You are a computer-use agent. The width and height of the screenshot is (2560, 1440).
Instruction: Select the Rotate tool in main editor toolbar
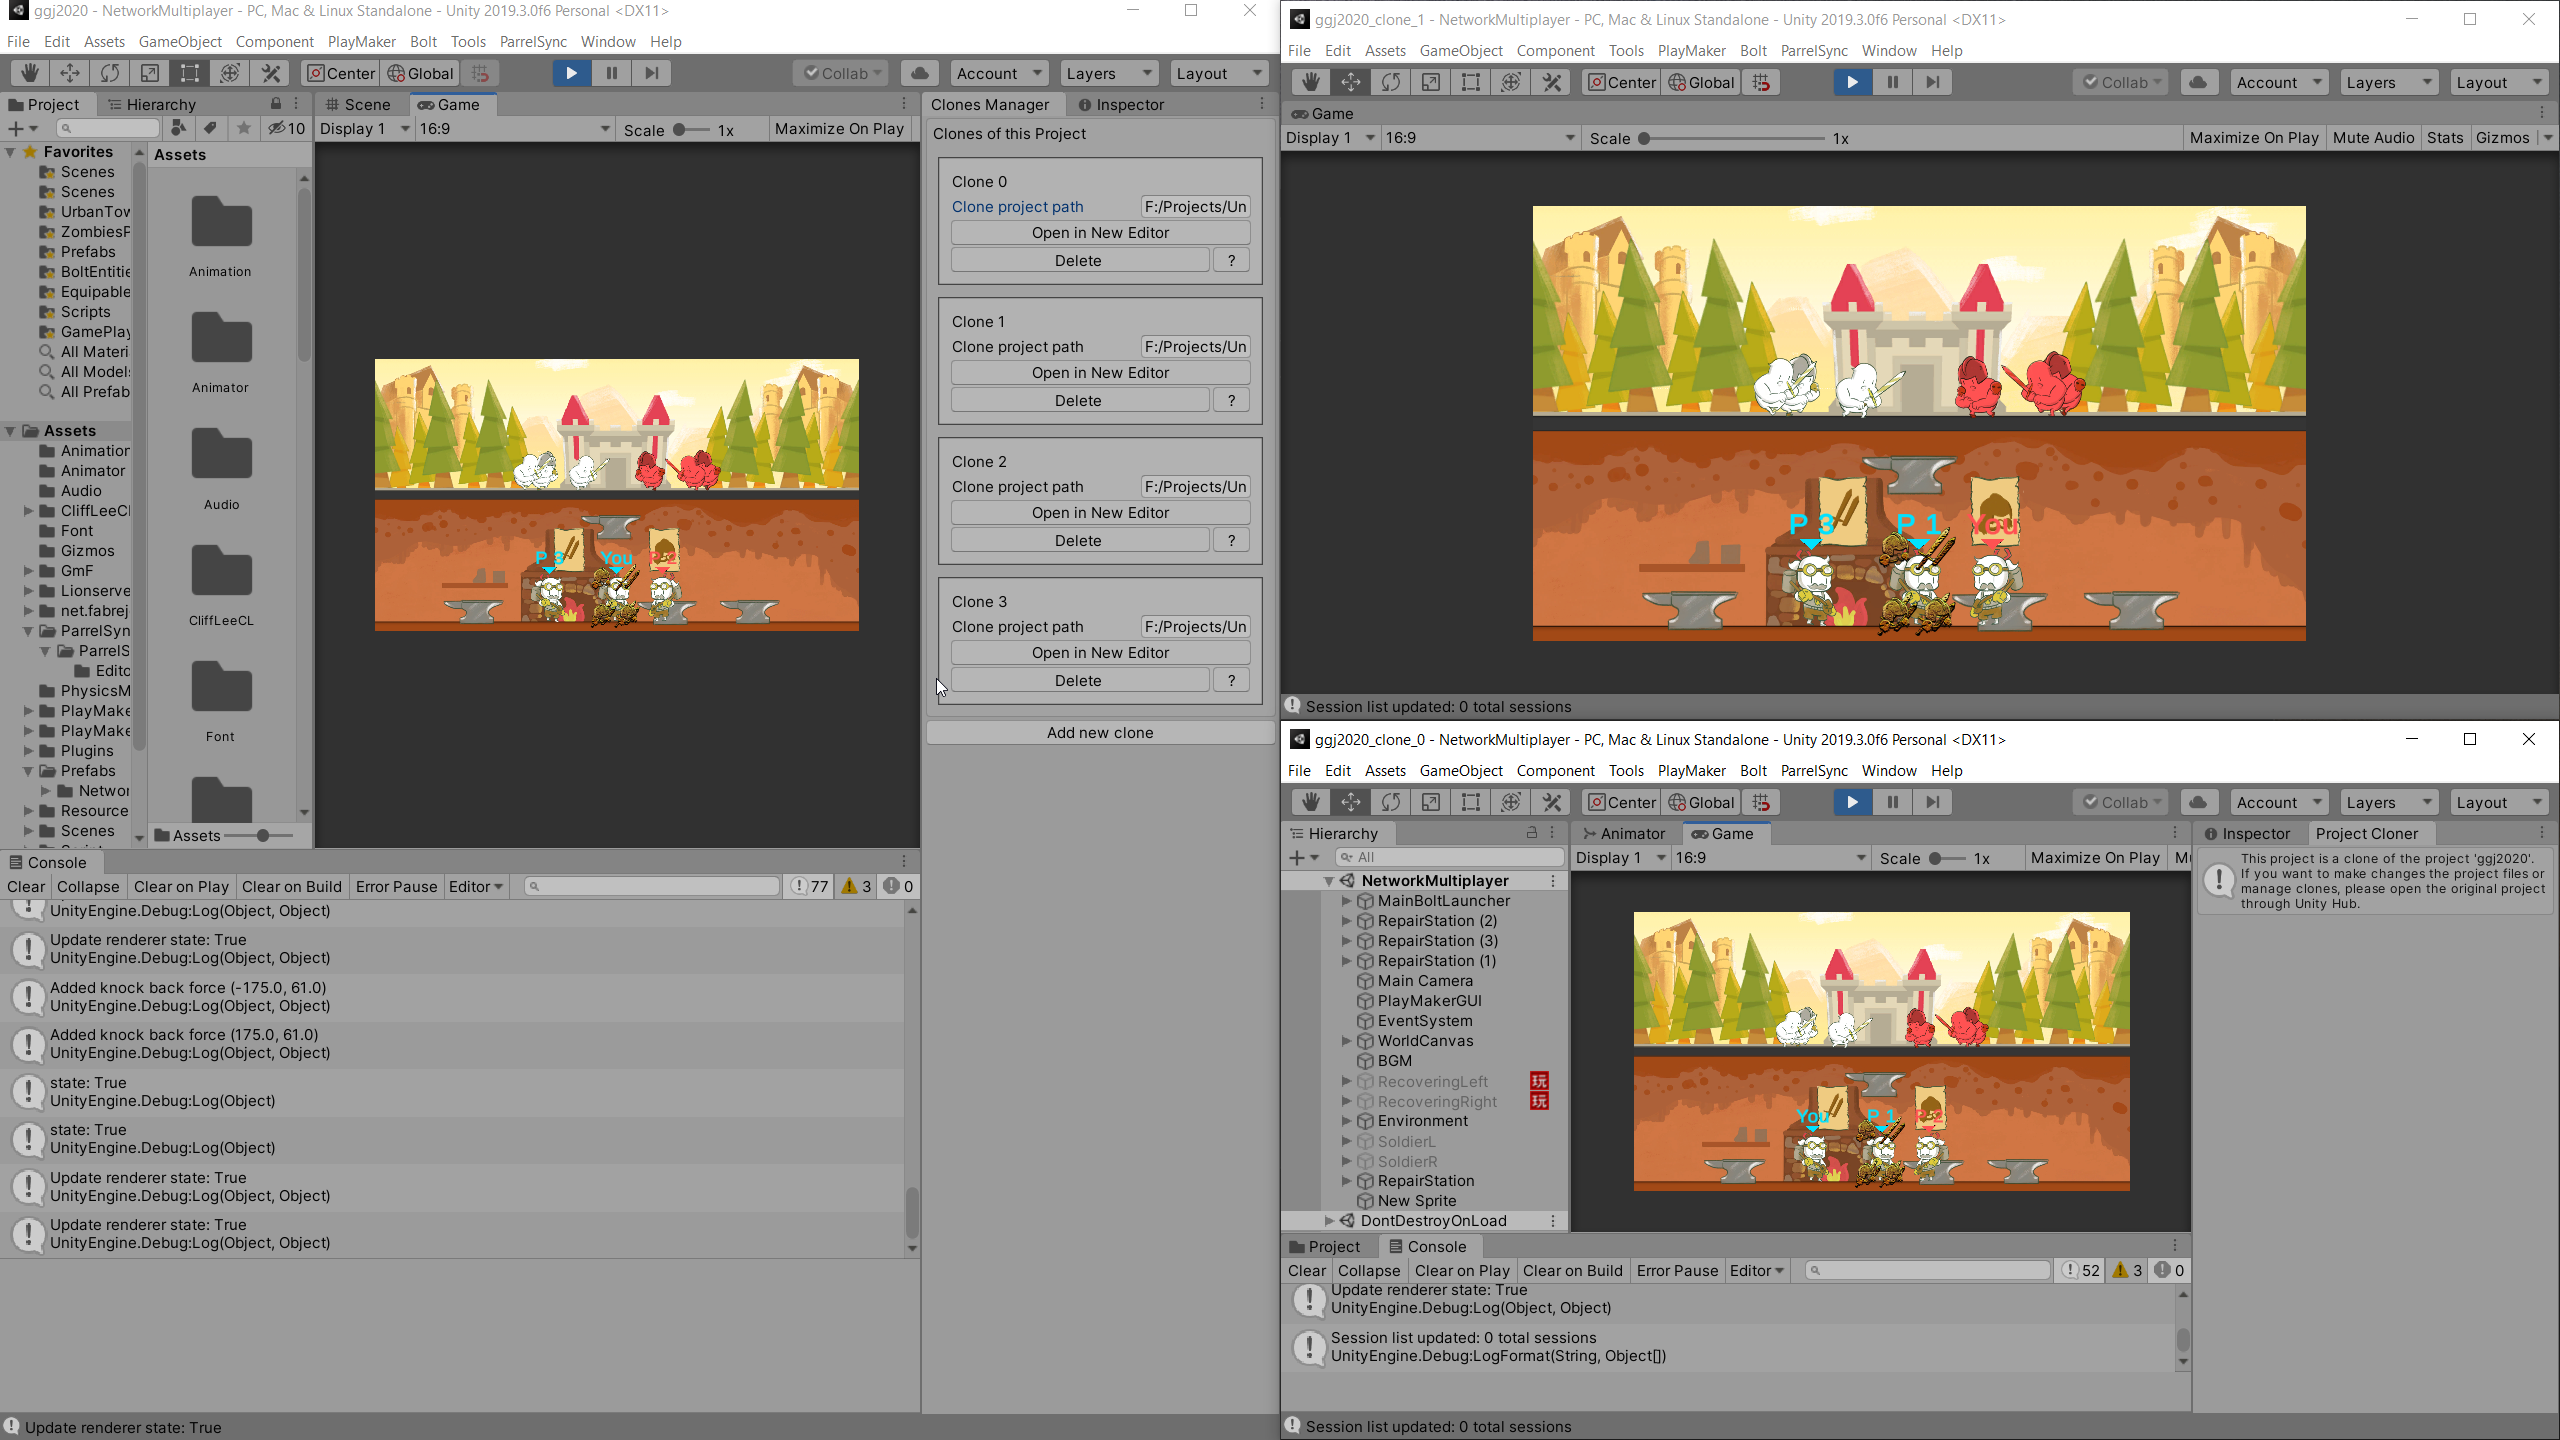click(110, 73)
